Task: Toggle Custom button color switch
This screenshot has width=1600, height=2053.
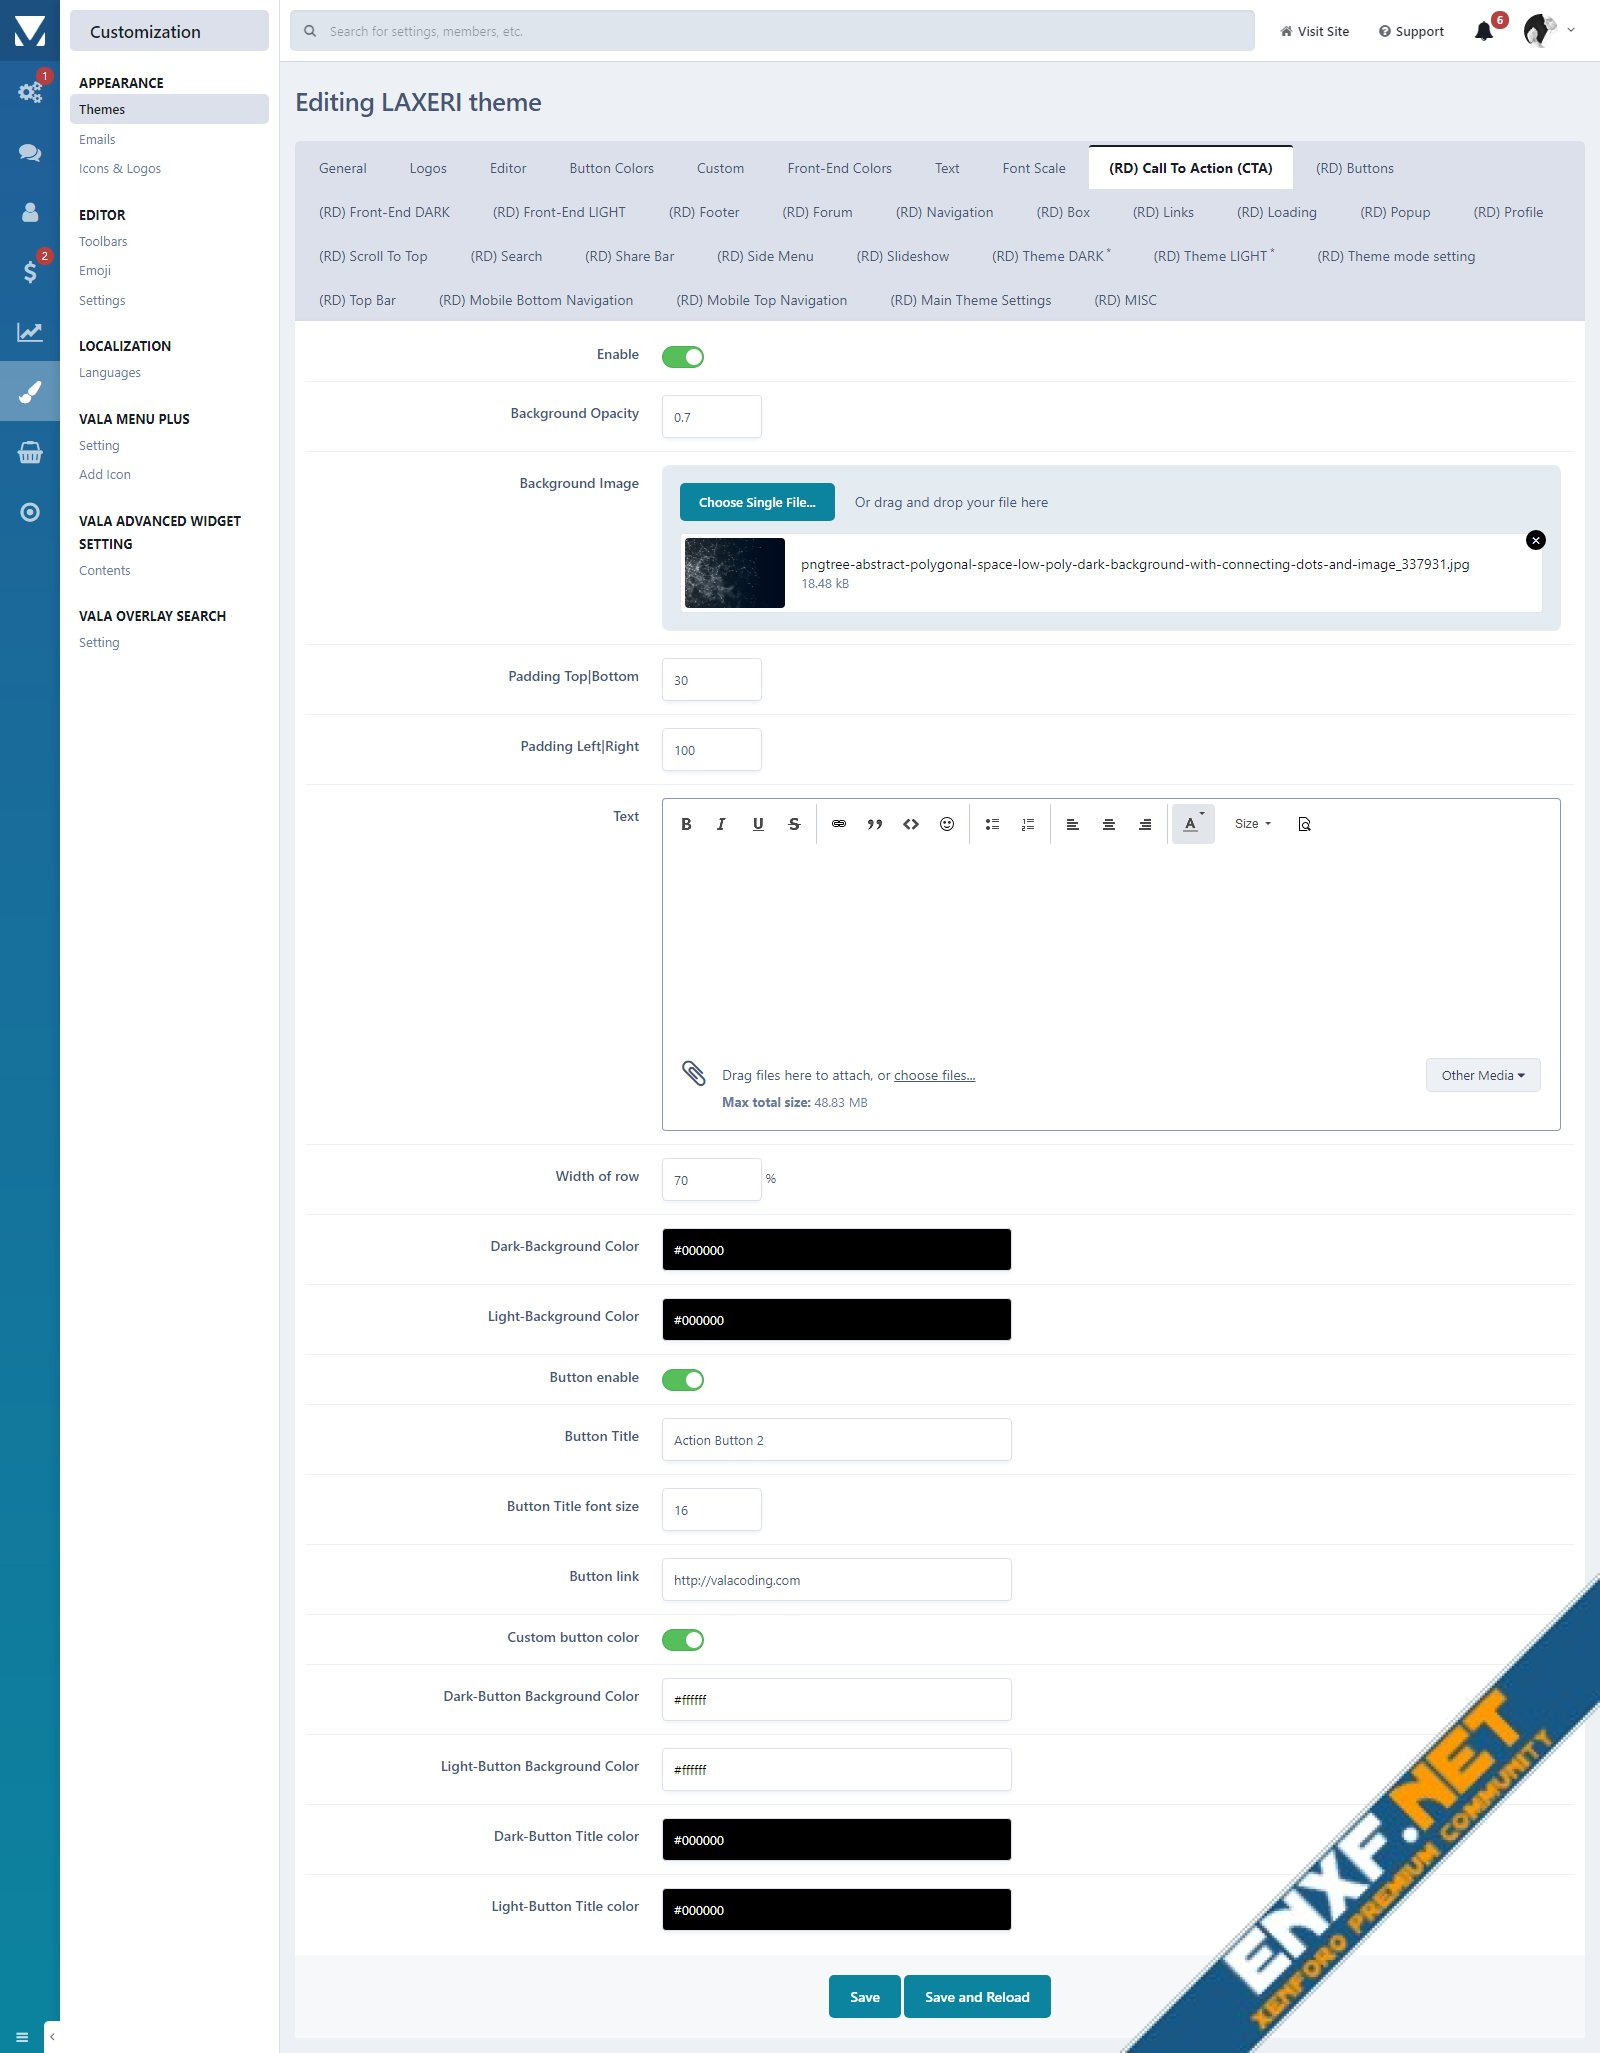Action: tap(683, 1640)
